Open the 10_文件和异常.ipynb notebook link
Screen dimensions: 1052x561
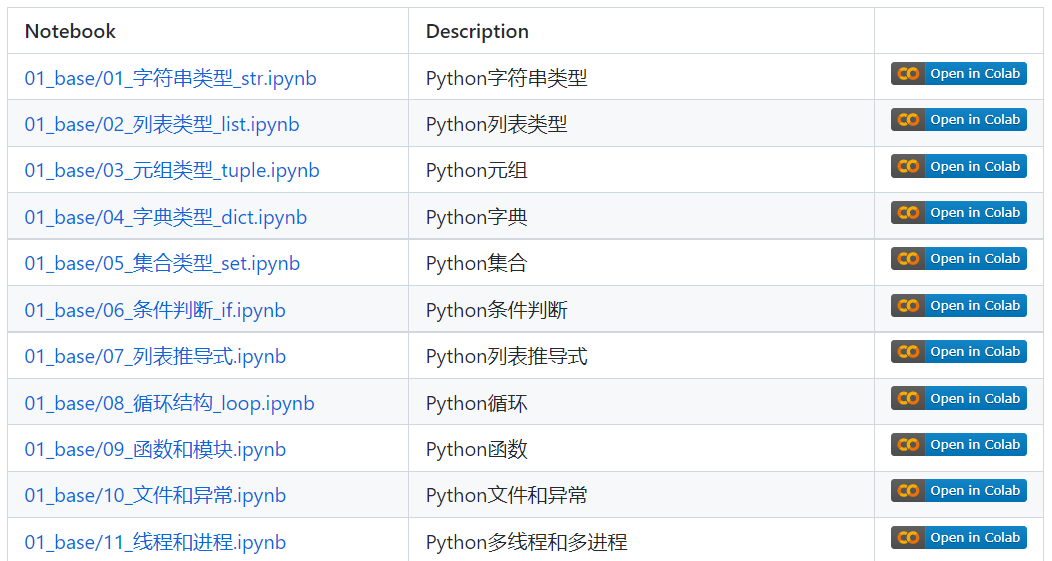[155, 496]
